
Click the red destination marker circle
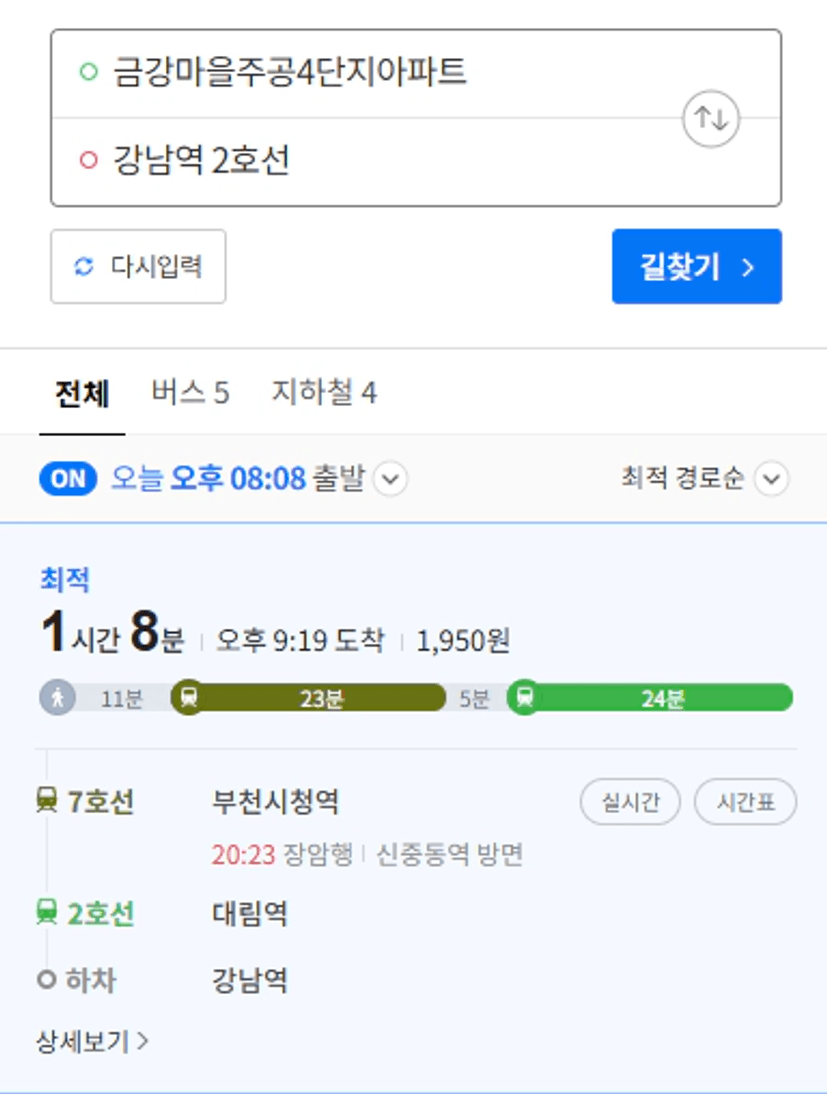(89, 160)
